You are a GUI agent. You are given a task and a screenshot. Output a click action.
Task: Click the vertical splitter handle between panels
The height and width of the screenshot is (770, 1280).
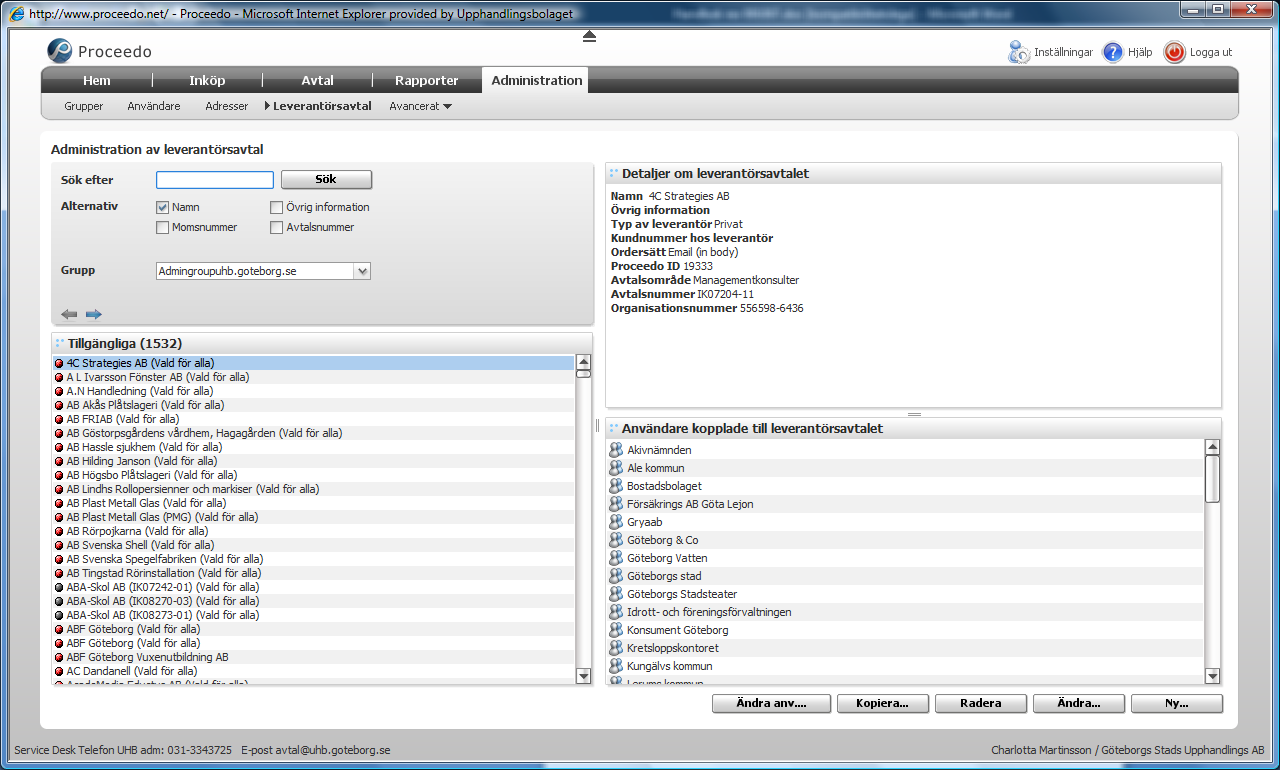tap(597, 425)
